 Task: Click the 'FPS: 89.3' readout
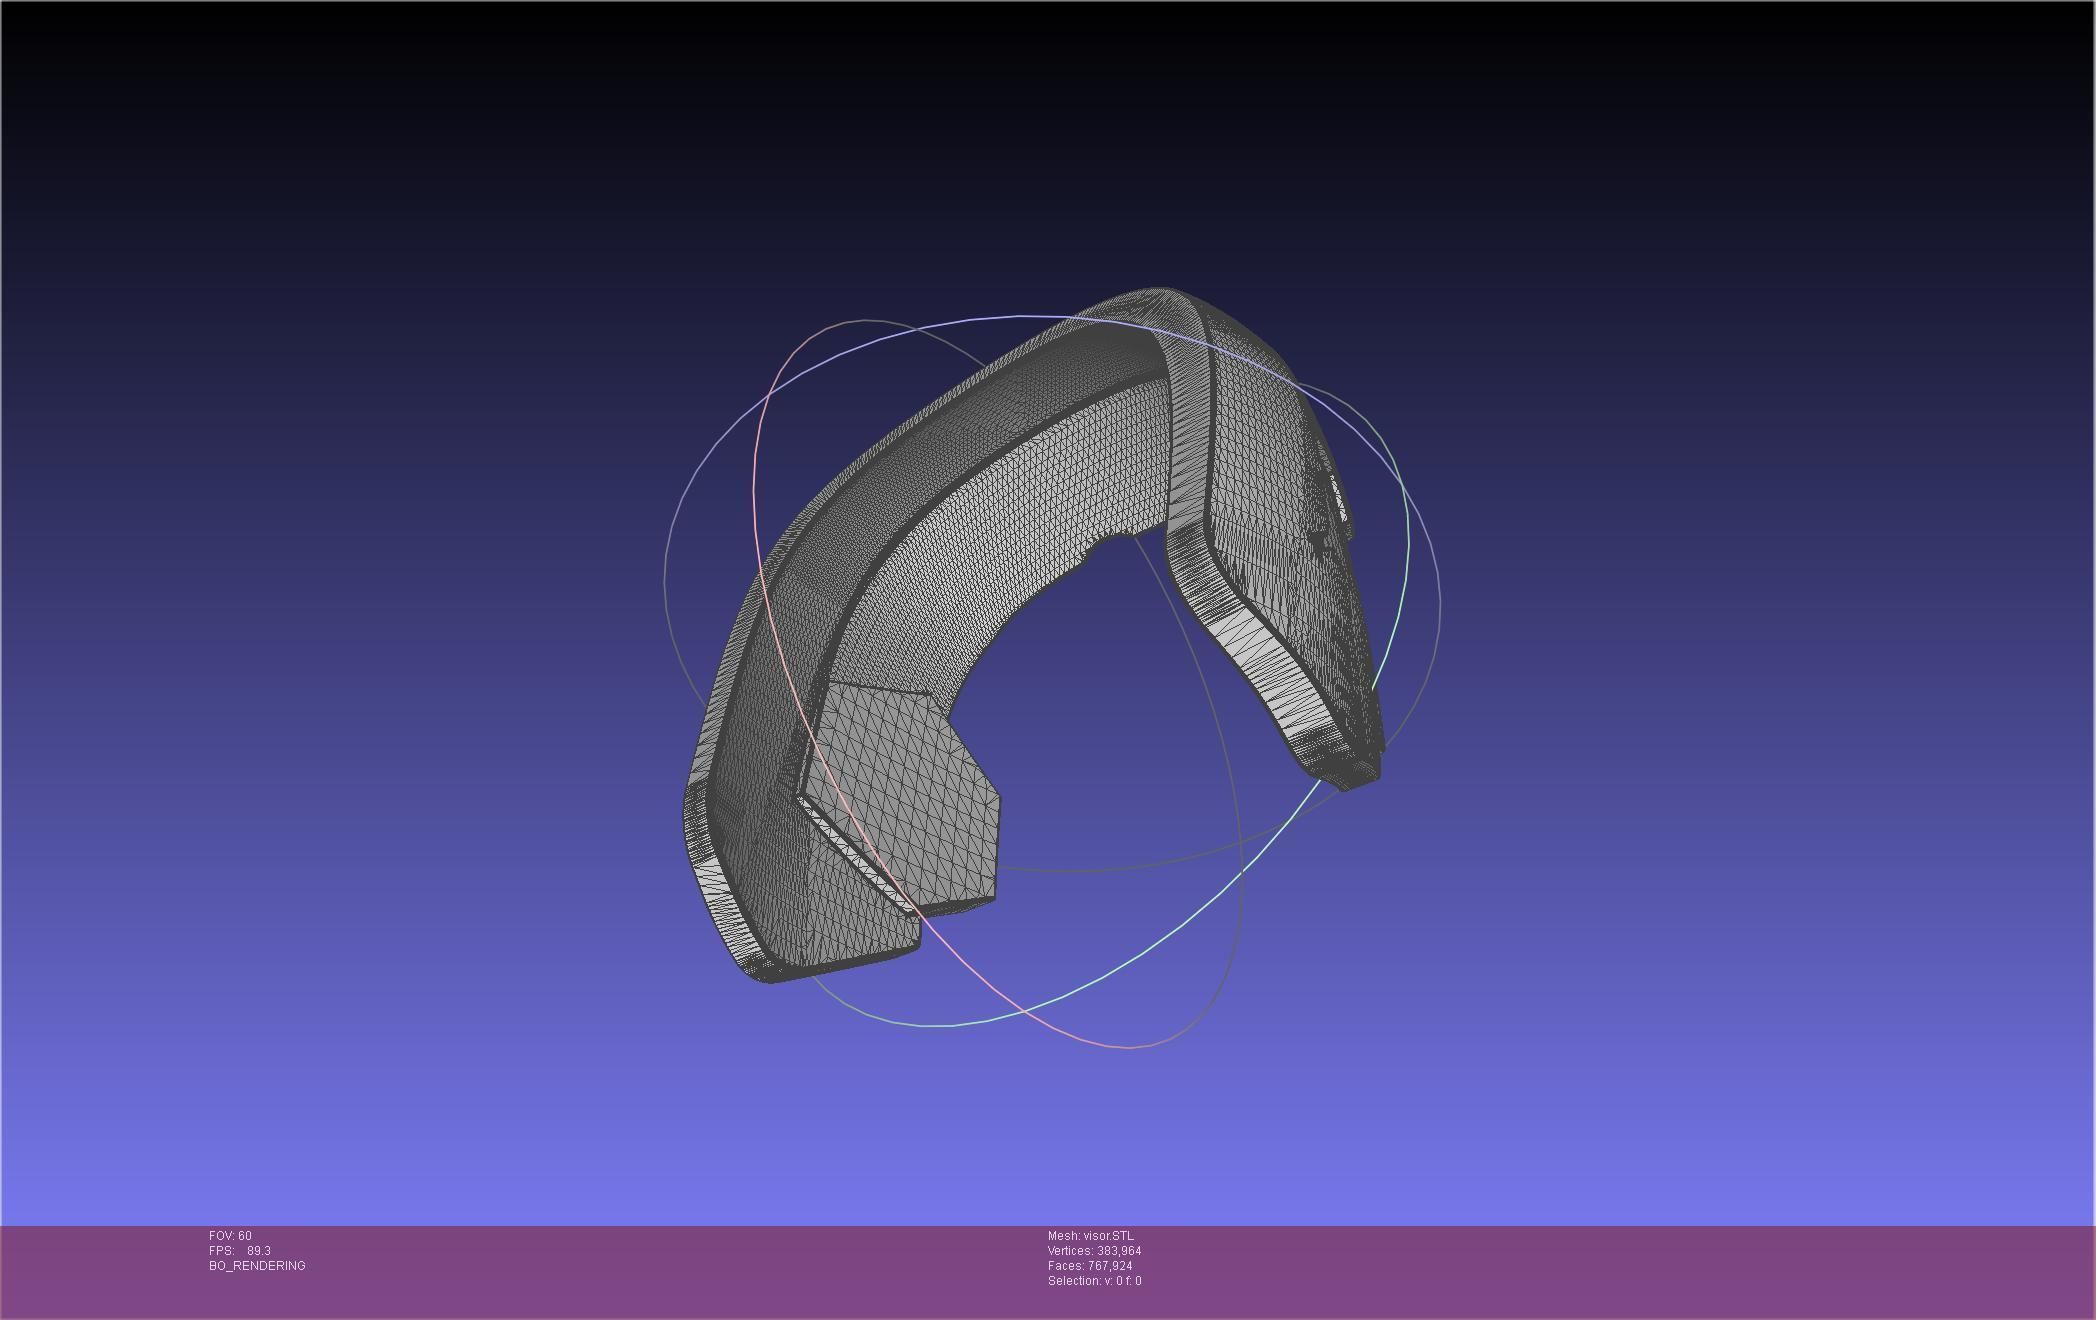click(x=240, y=1251)
